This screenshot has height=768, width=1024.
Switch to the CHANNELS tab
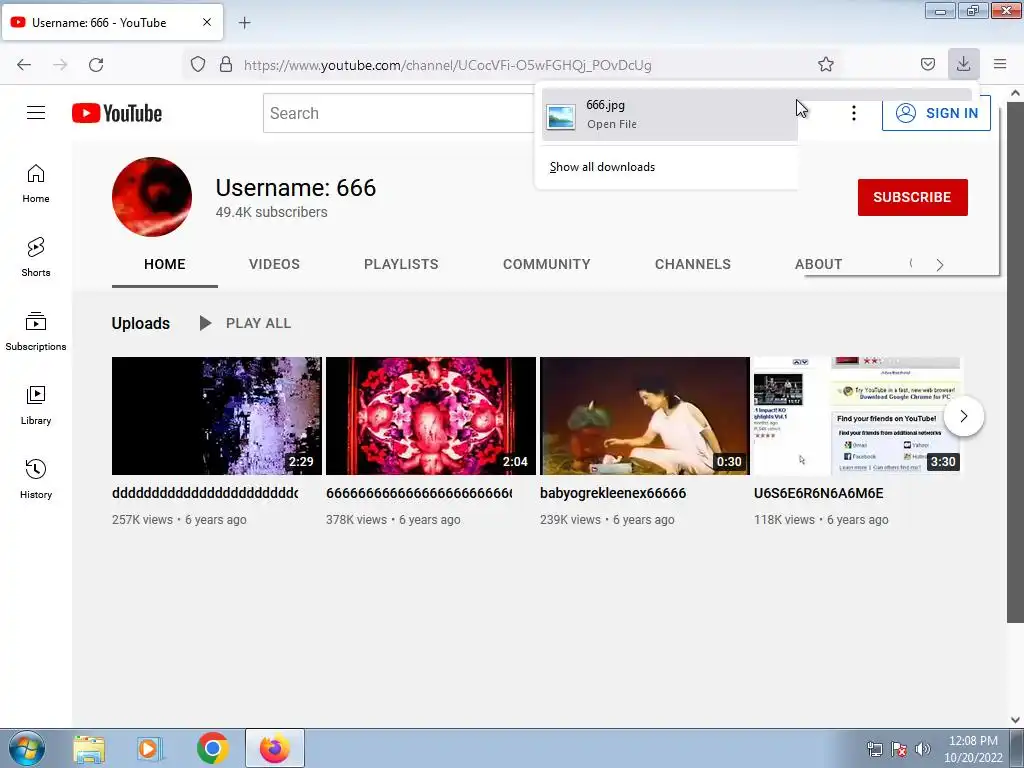pyautogui.click(x=693, y=264)
